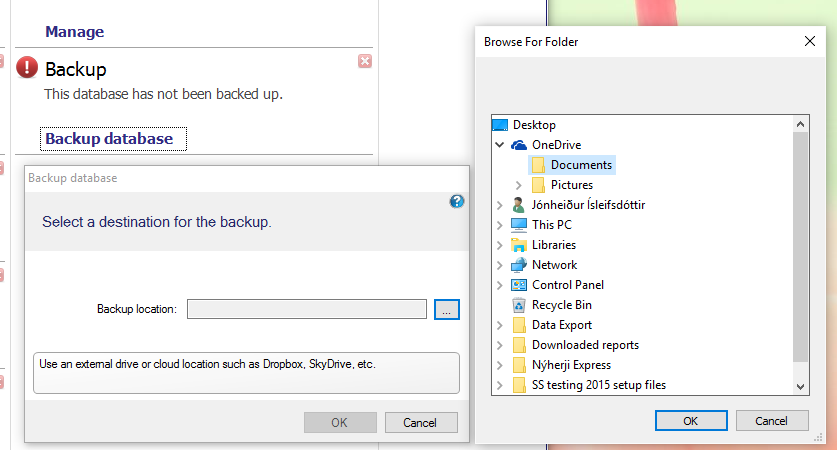Image resolution: width=837 pixels, height=450 pixels.
Task: Click the red Backup warning exclamation icon
Action: [27, 68]
